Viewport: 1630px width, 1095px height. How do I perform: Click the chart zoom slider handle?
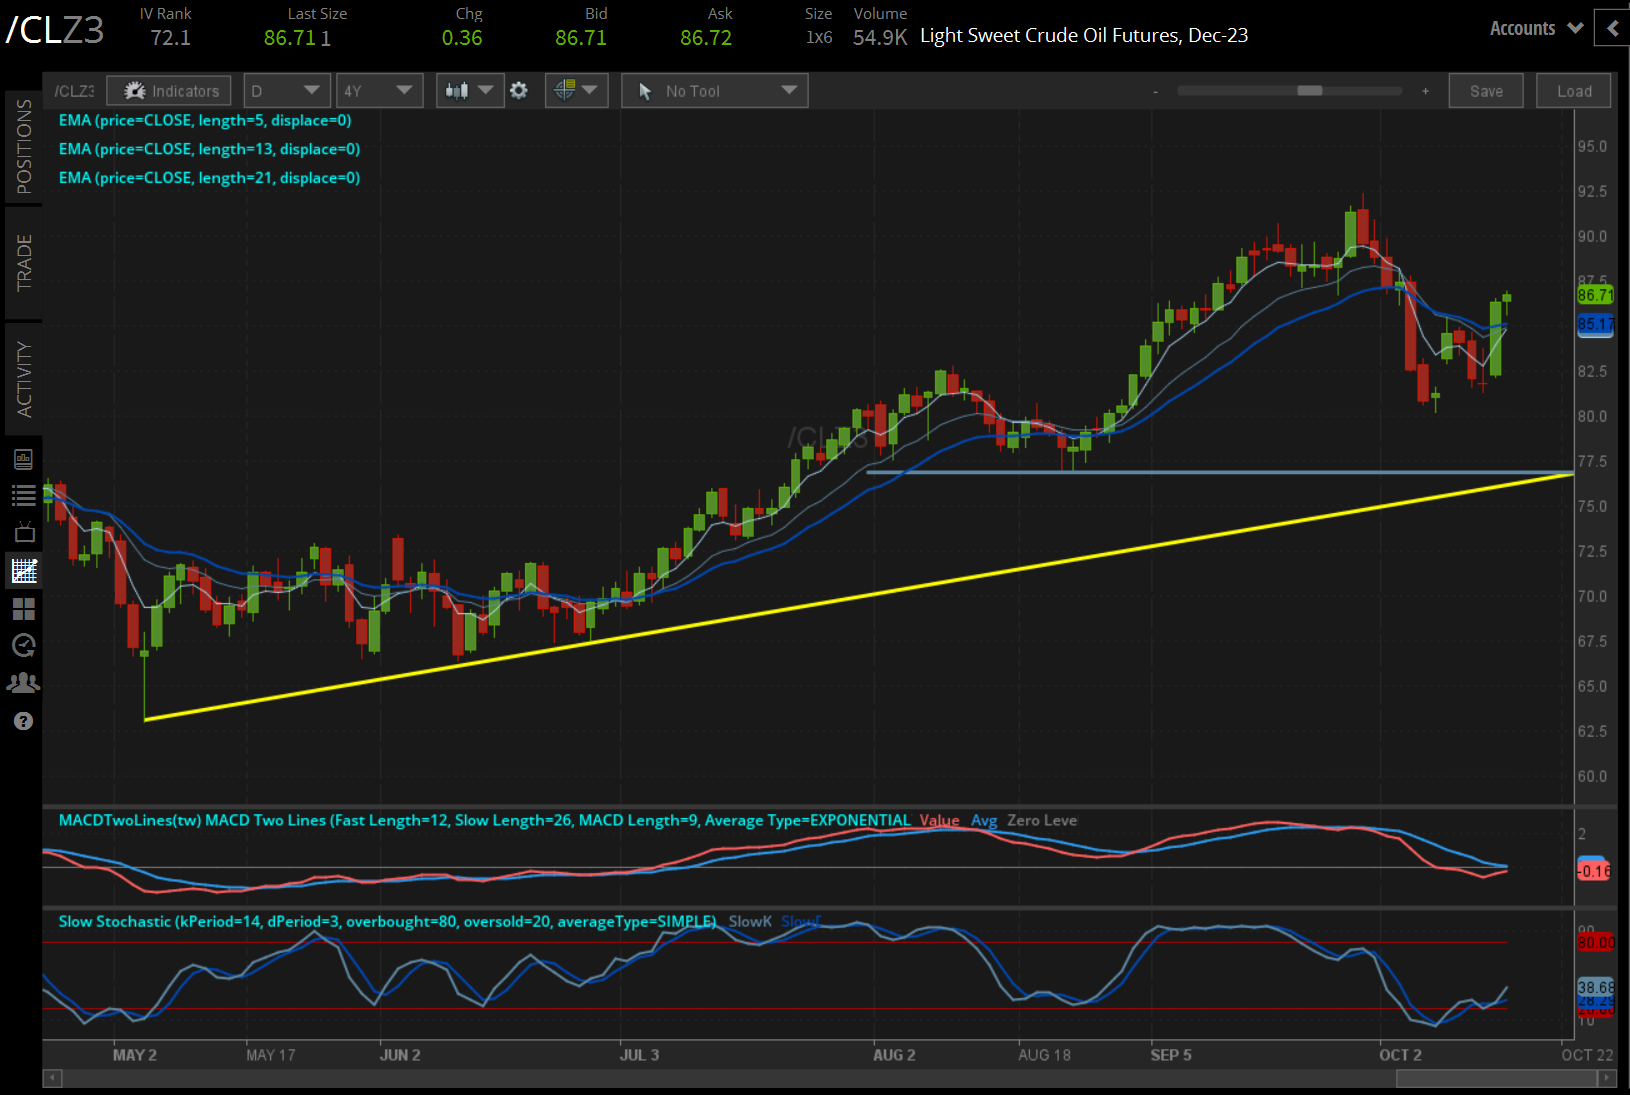point(1309,91)
